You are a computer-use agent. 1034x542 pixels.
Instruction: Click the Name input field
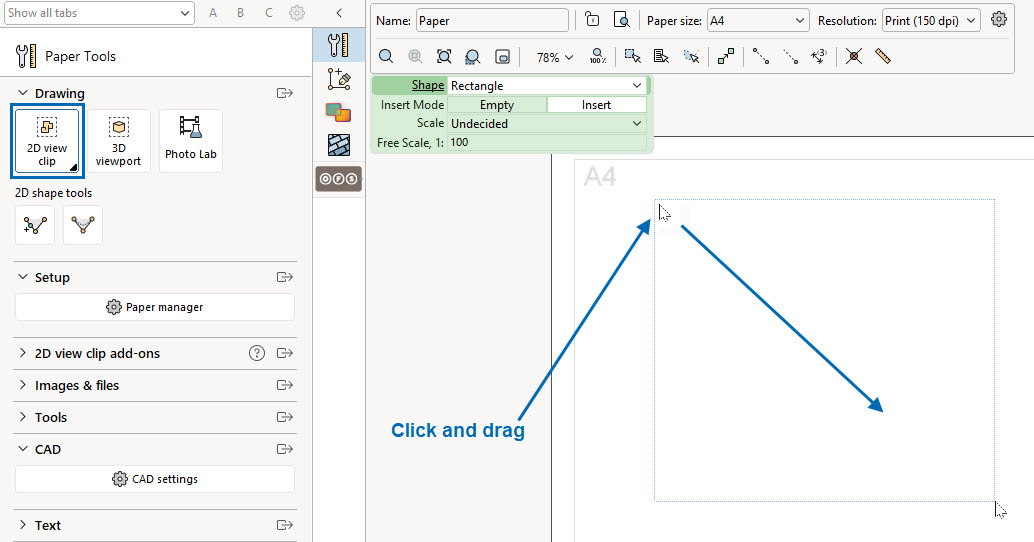[x=492, y=20]
